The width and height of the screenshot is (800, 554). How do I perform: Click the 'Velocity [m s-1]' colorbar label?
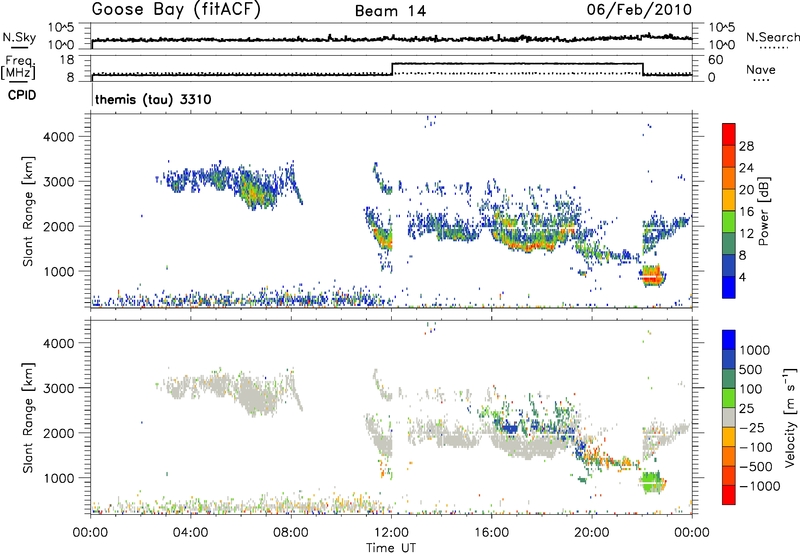coord(790,417)
